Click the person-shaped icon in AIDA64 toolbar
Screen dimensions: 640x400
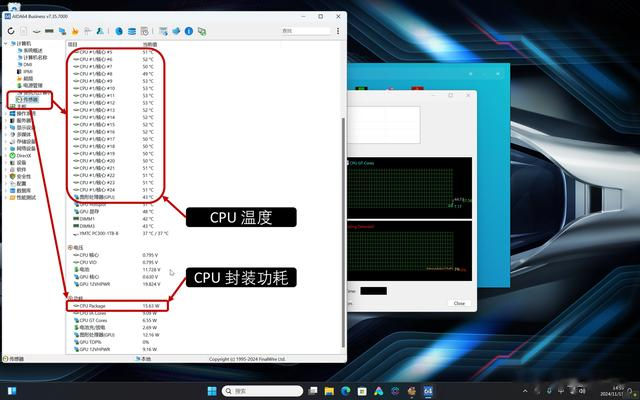click(x=100, y=31)
